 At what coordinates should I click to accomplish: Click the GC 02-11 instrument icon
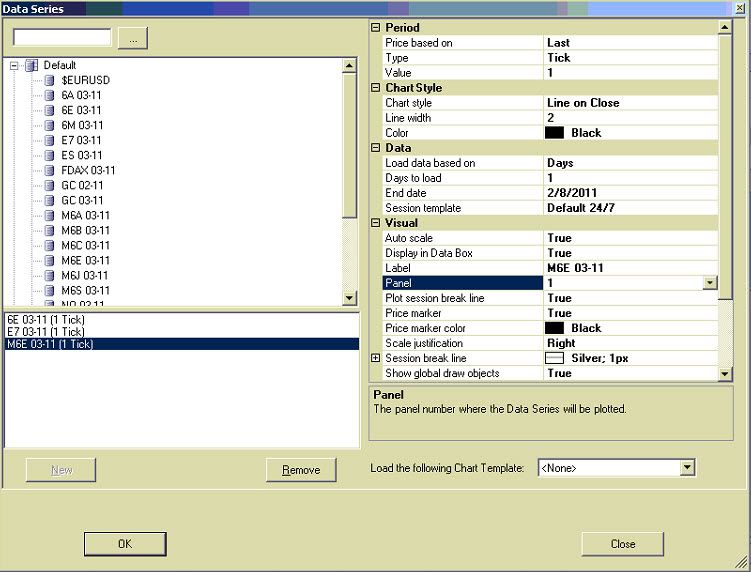(x=49, y=185)
